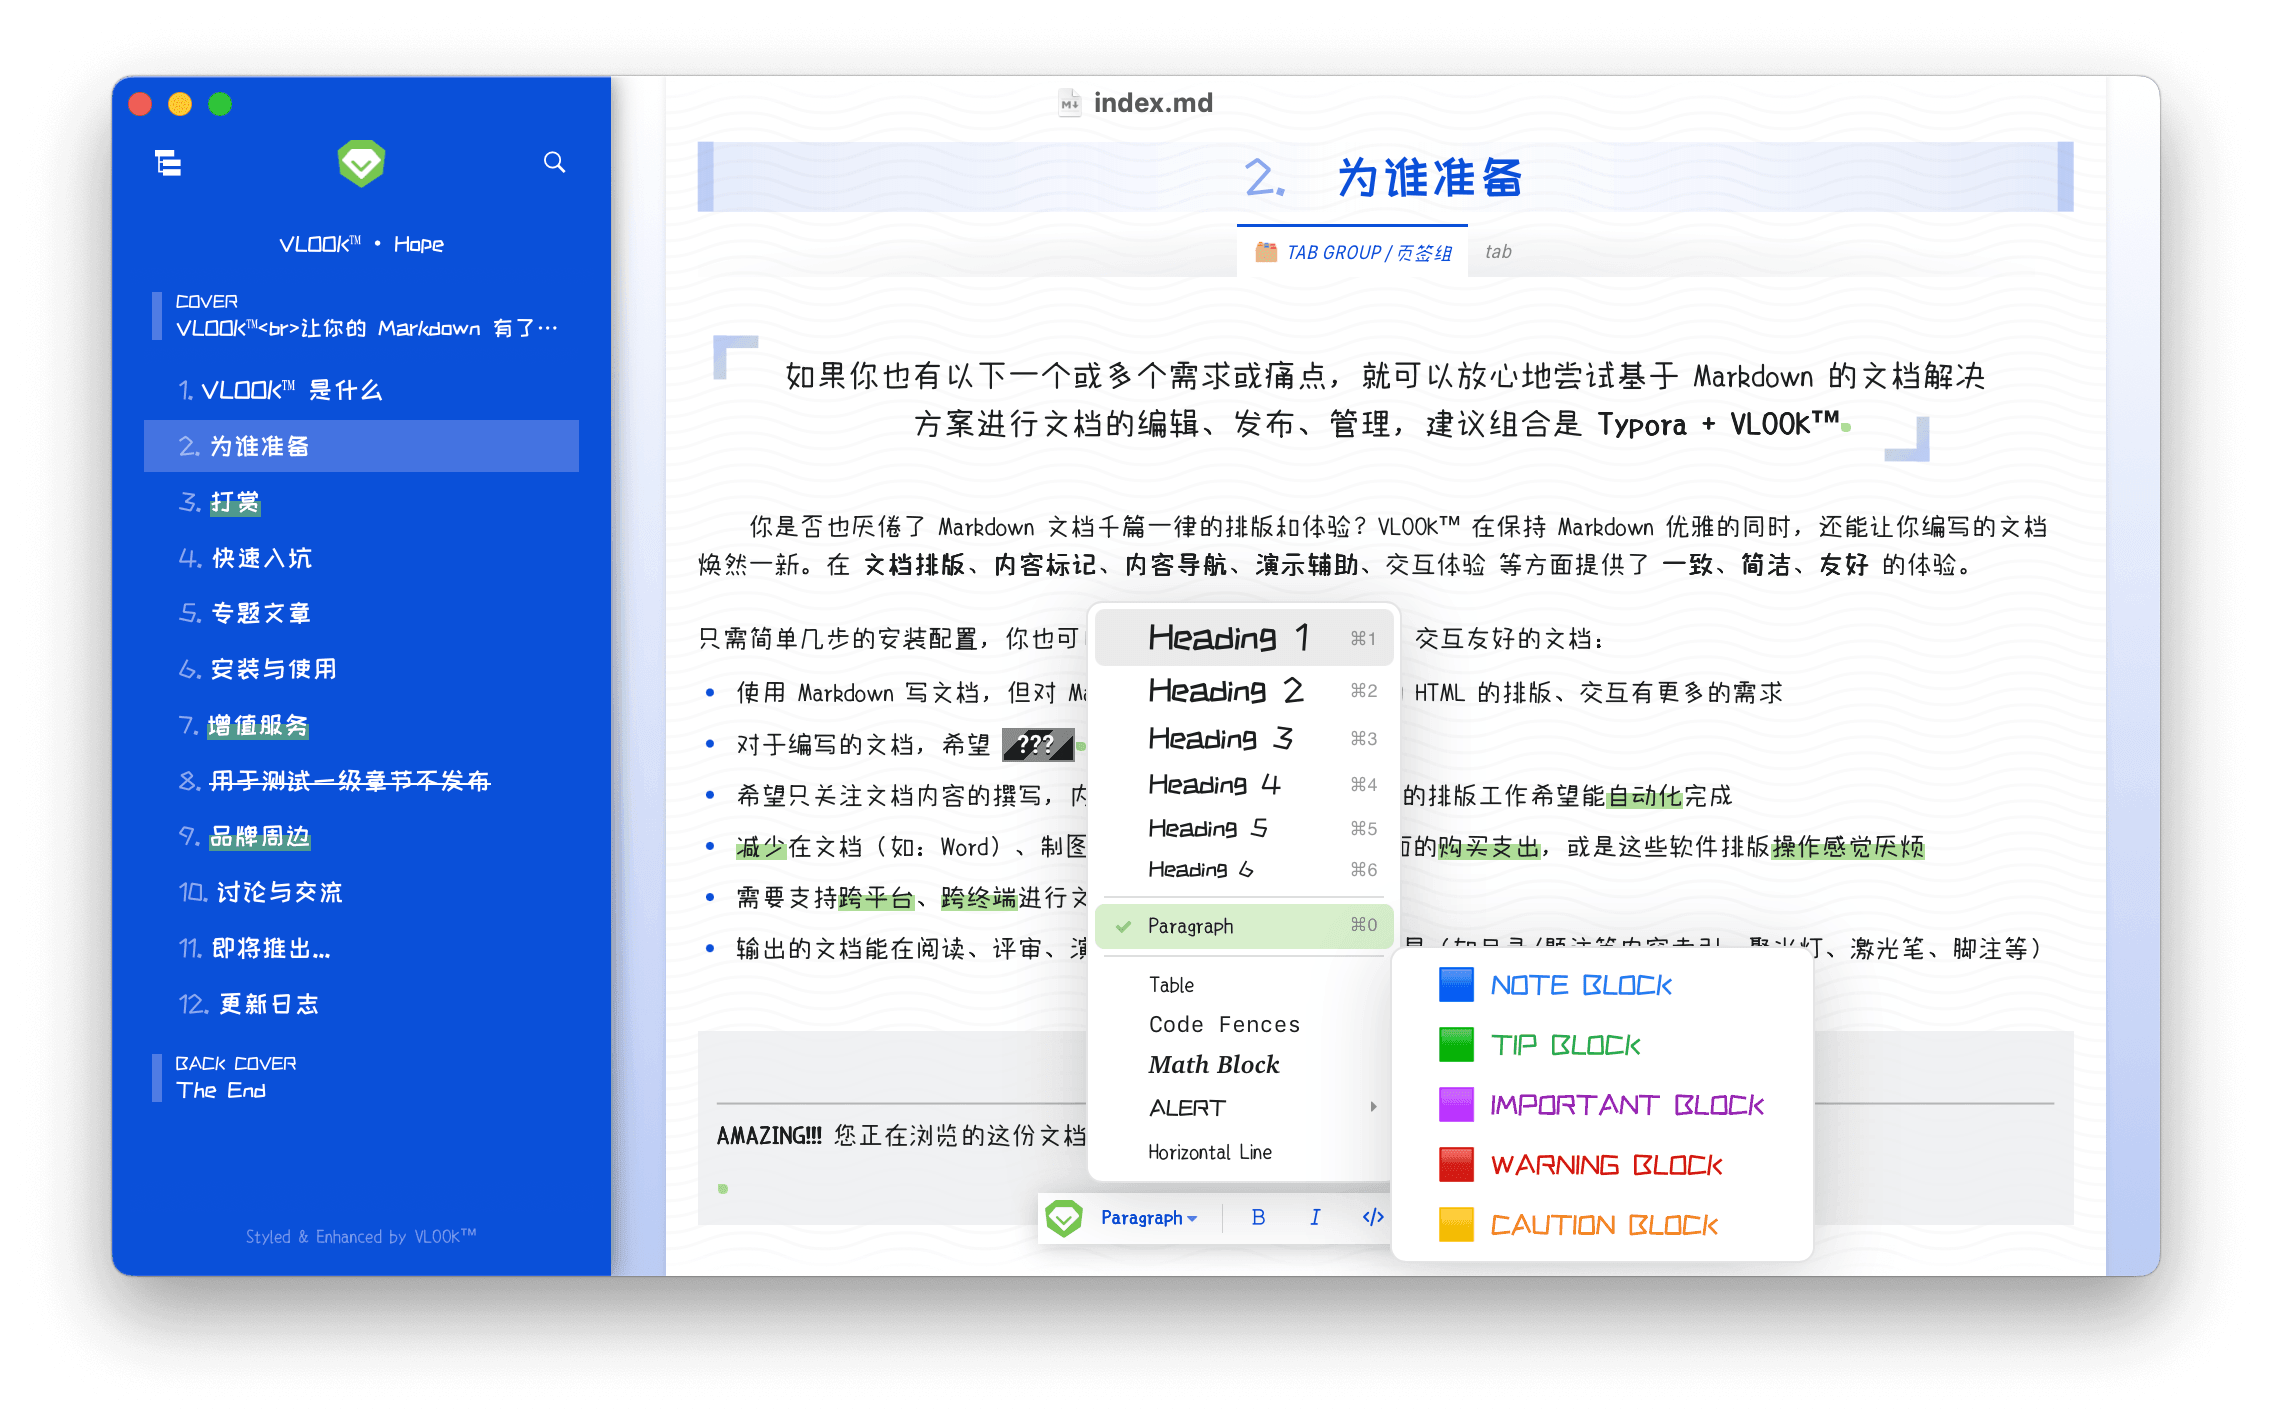The image size is (2272, 1424).
Task: Click the highlighted 购买支出 text
Action: [1489, 848]
